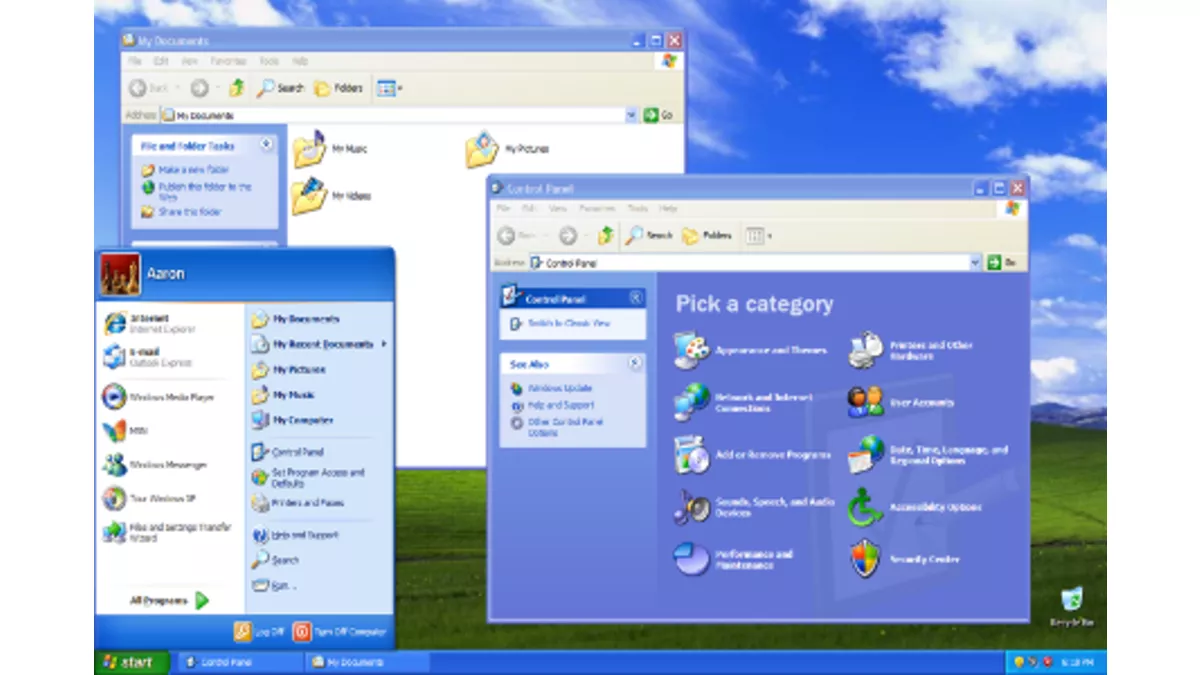Viewport: 1200px width, 675px height.
Task: Open Recycle Bin on desktop
Action: 1072,599
